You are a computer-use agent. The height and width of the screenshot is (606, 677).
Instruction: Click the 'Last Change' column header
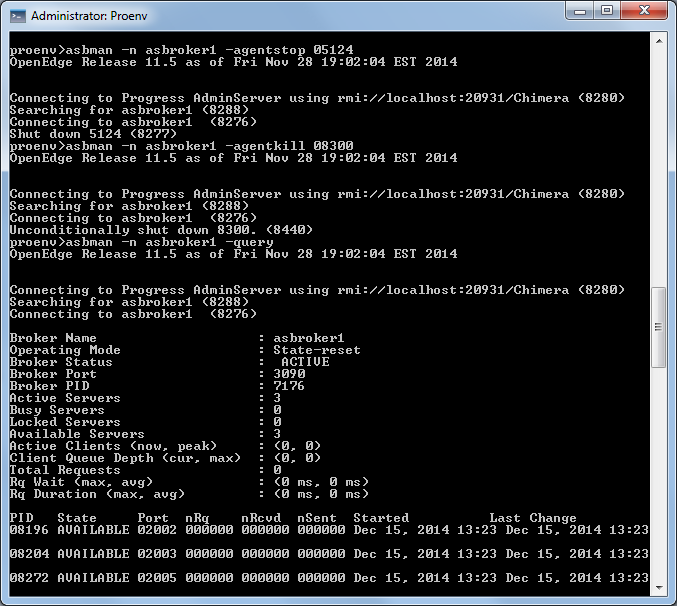point(533,518)
